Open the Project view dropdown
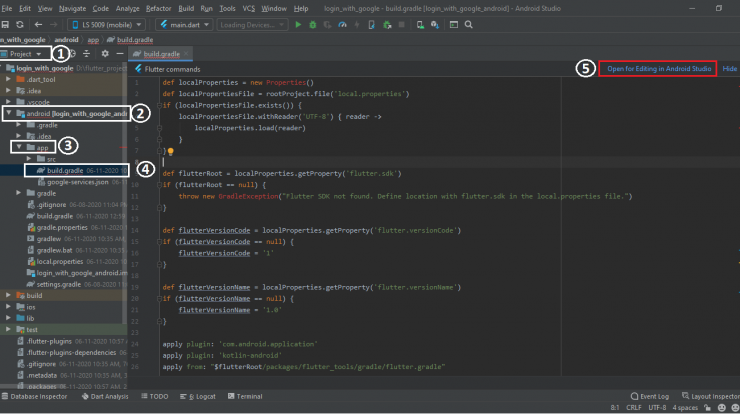 [x=25, y=54]
